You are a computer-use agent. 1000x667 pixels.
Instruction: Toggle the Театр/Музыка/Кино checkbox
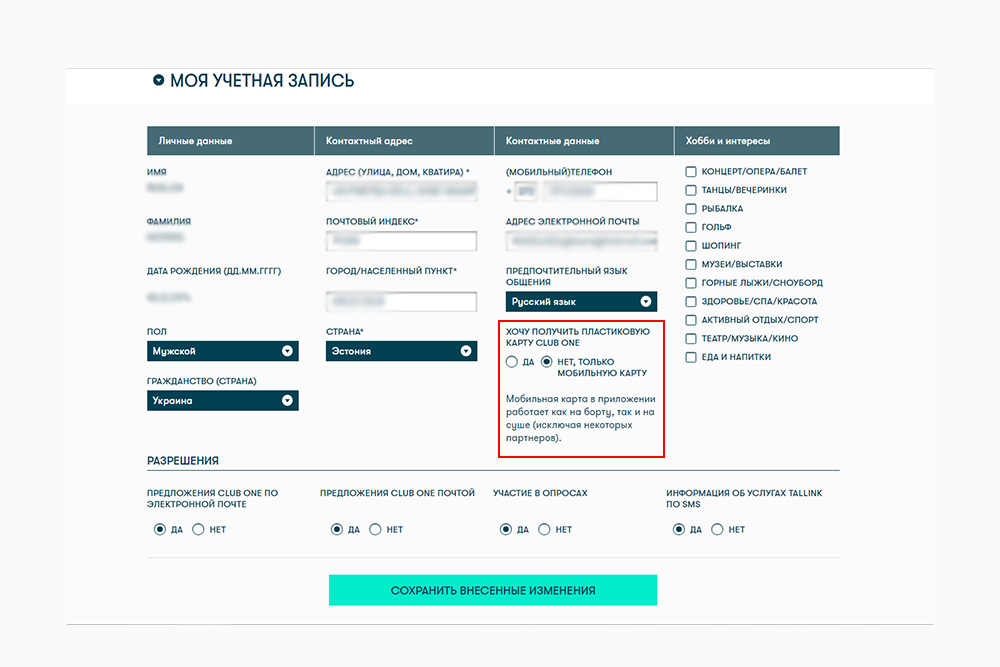point(691,338)
